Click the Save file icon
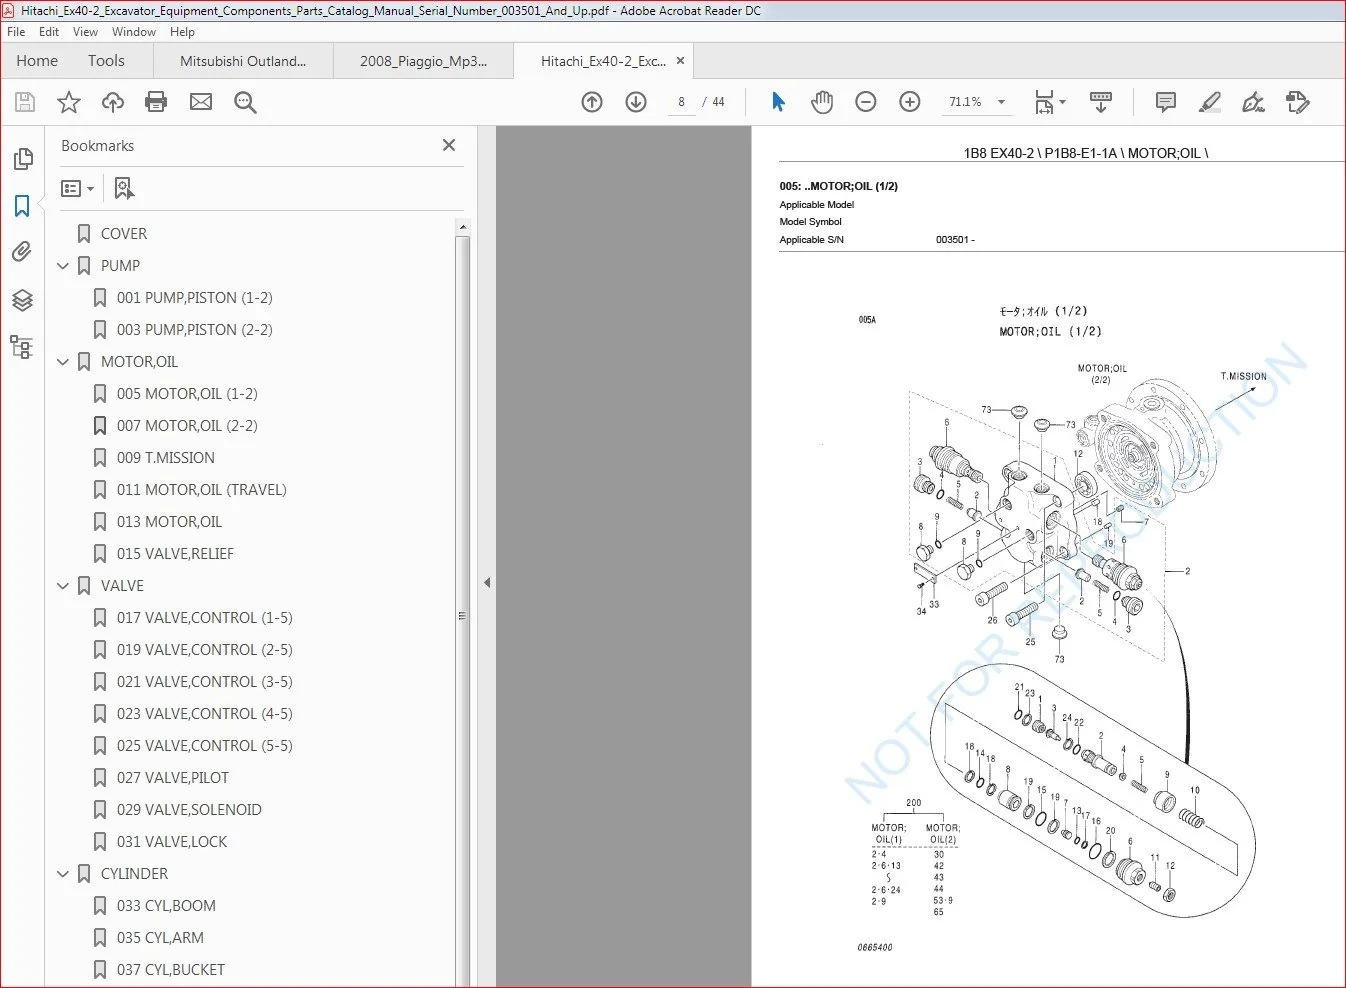This screenshot has height=988, width=1346. [25, 102]
